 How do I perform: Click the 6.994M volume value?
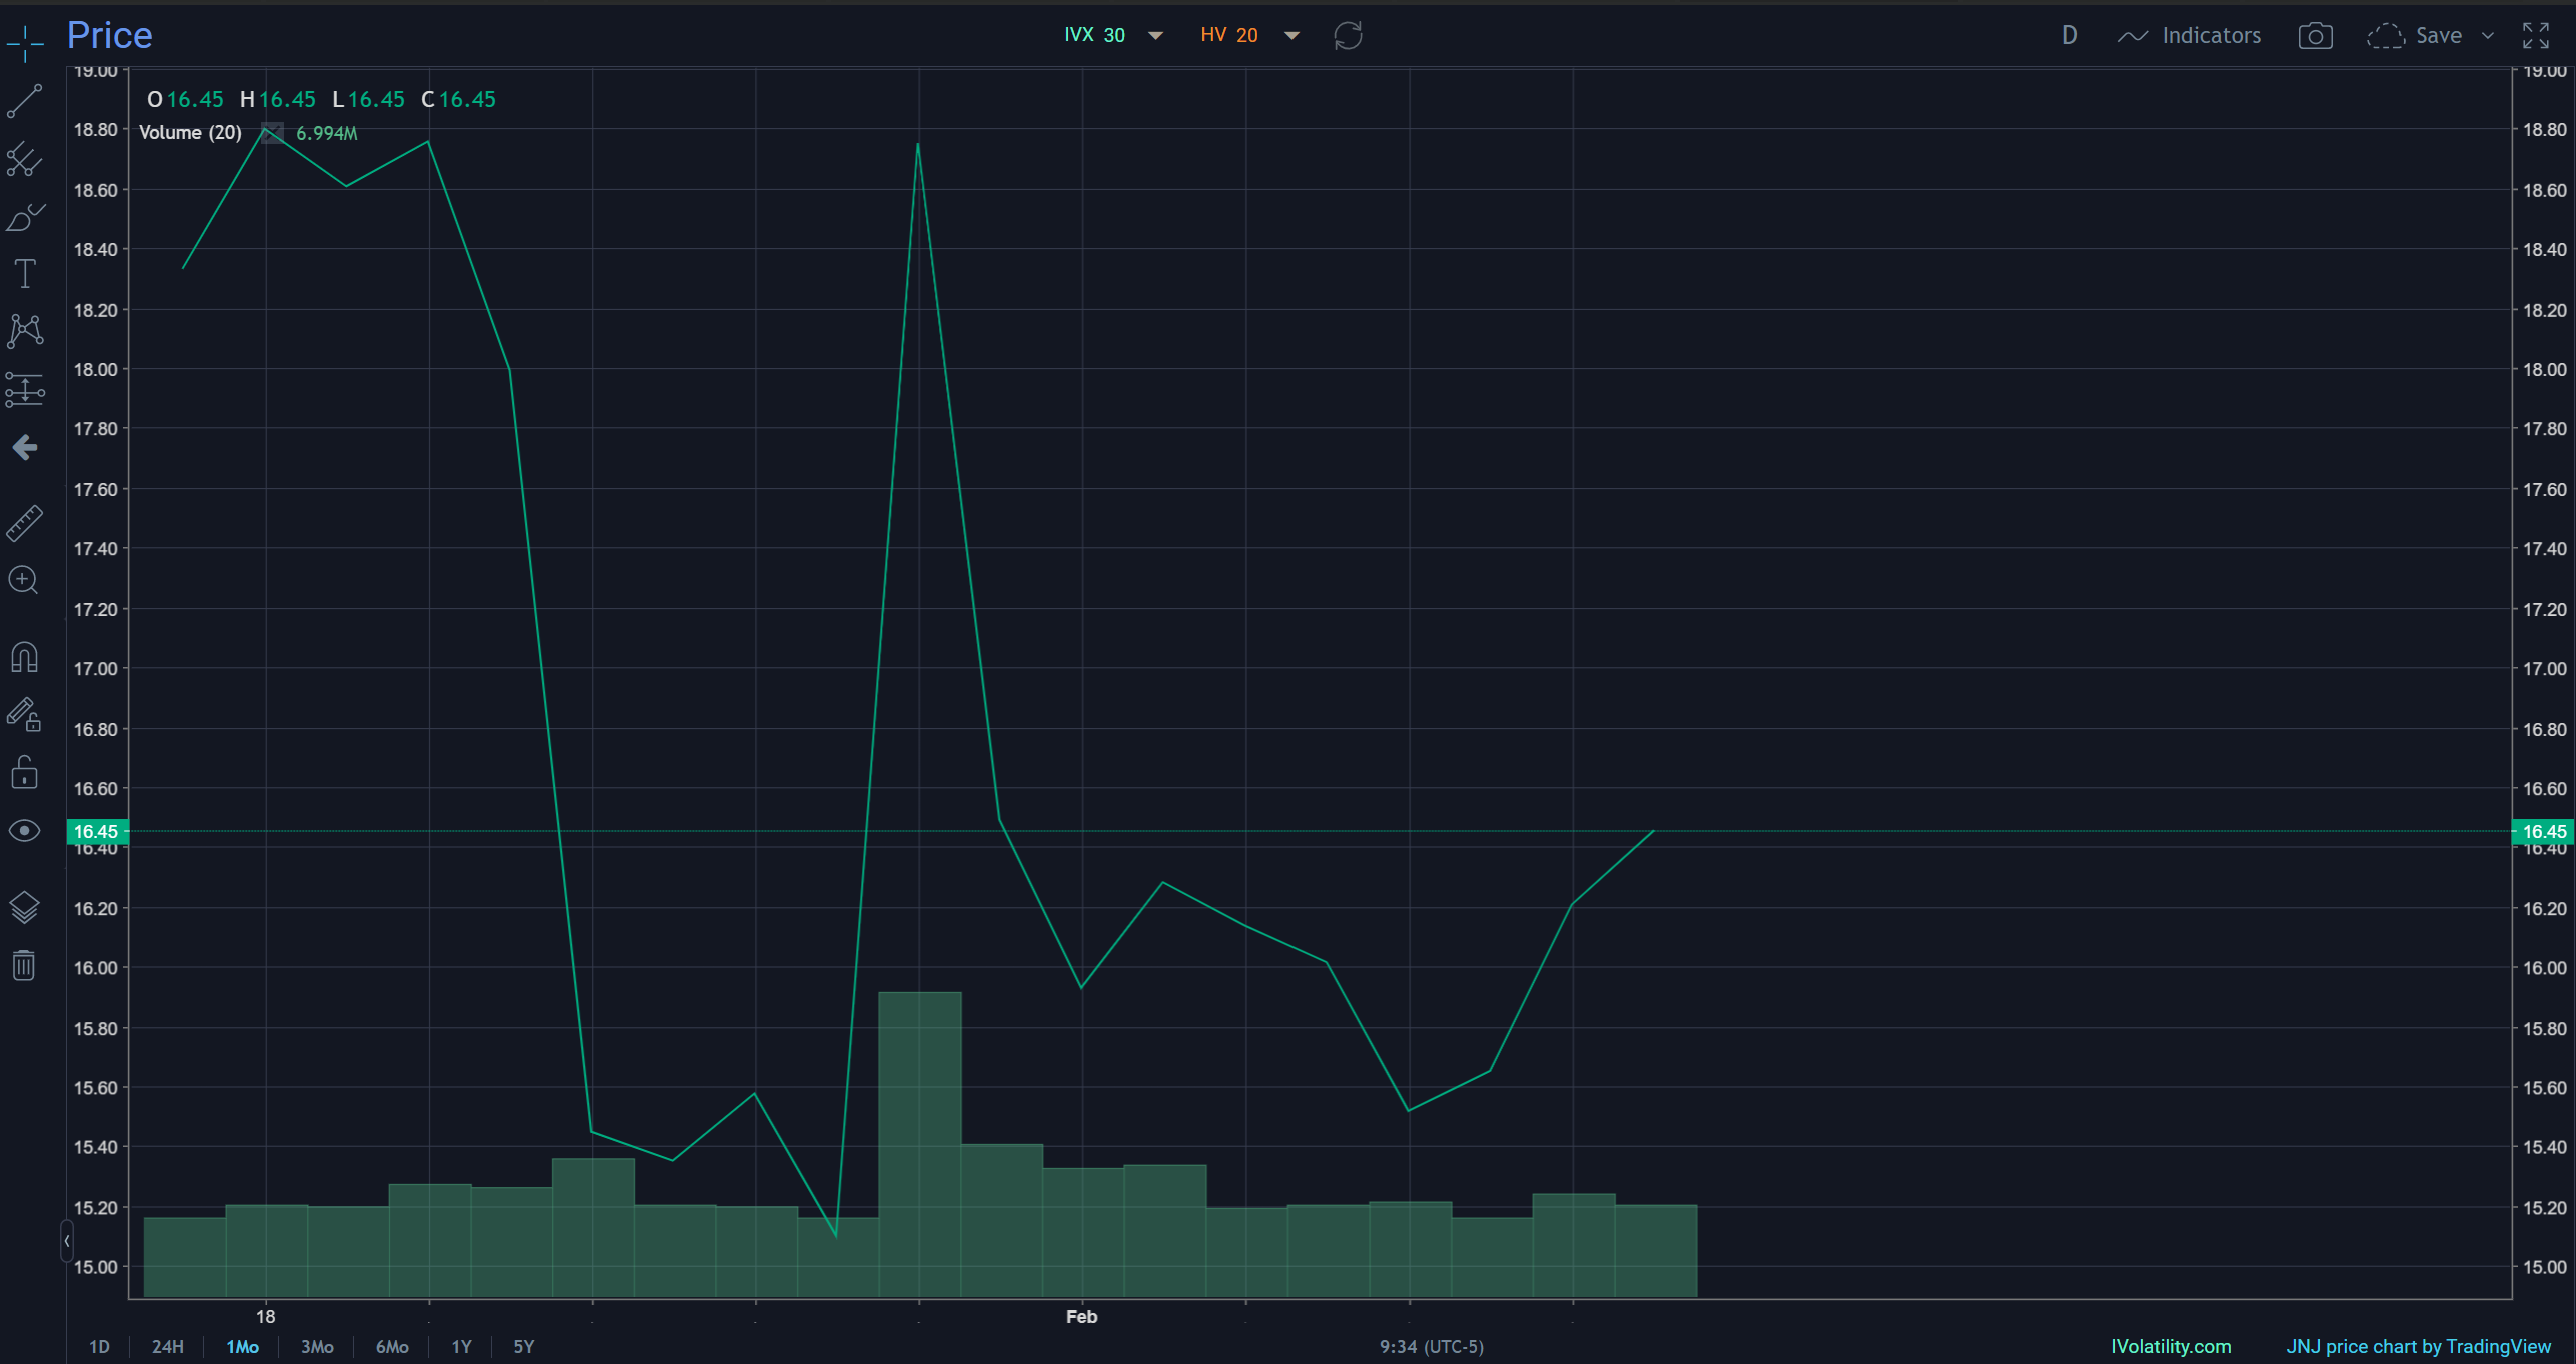(x=326, y=133)
